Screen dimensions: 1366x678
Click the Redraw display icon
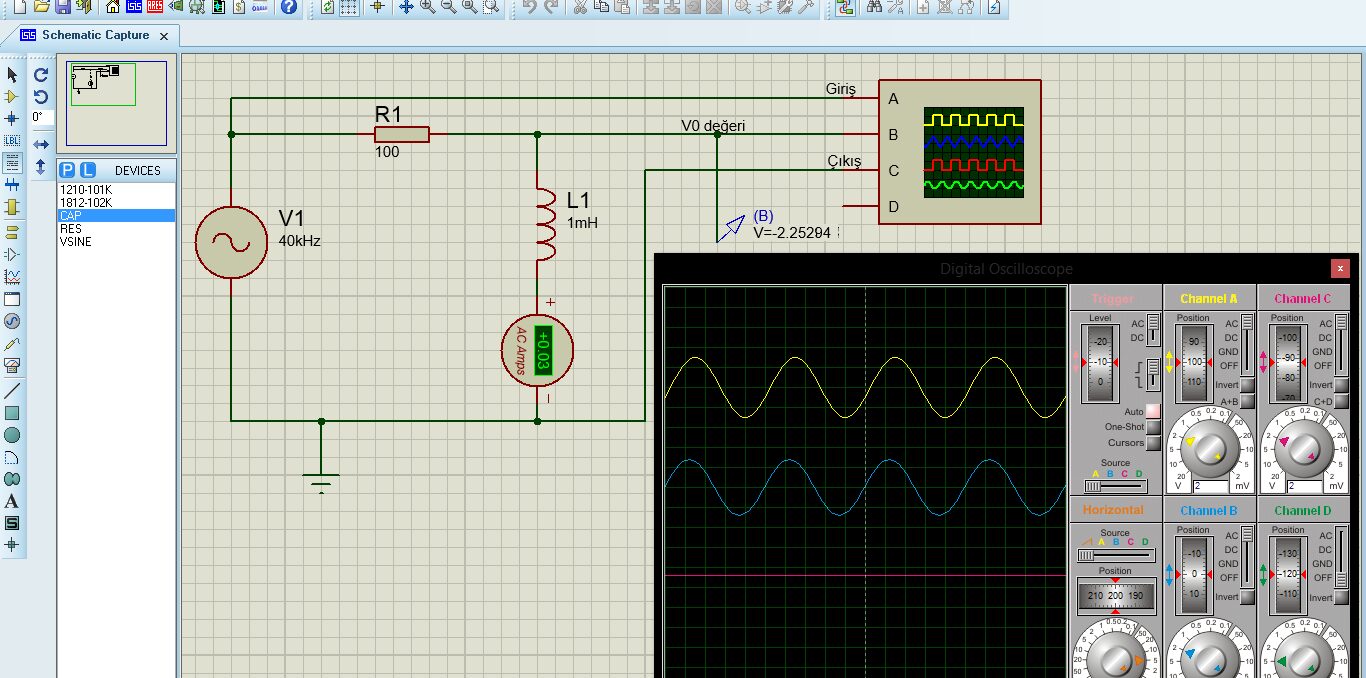point(328,7)
